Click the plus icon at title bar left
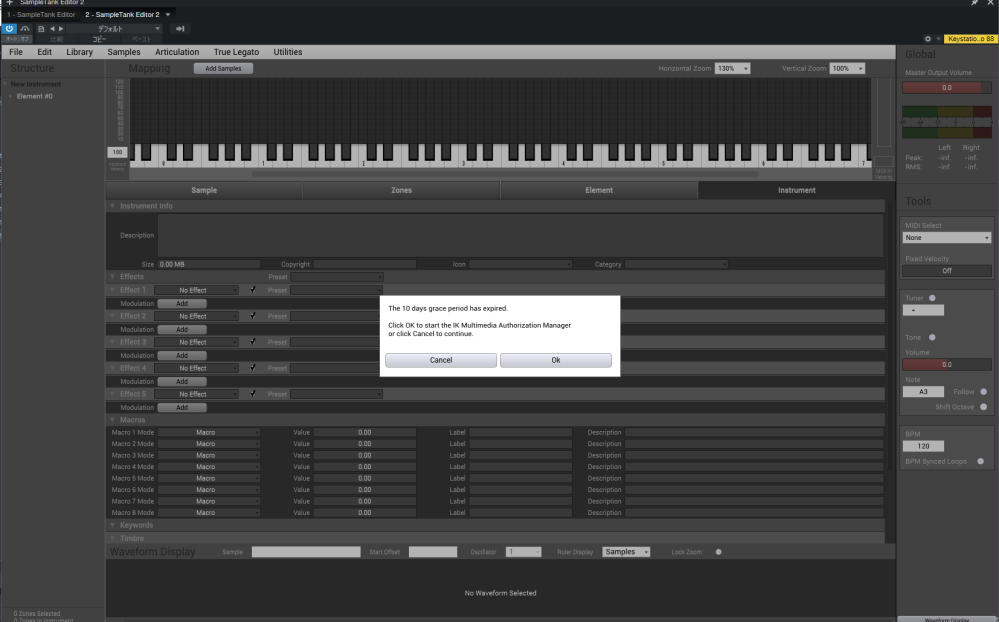The image size is (999, 622). 9,3
